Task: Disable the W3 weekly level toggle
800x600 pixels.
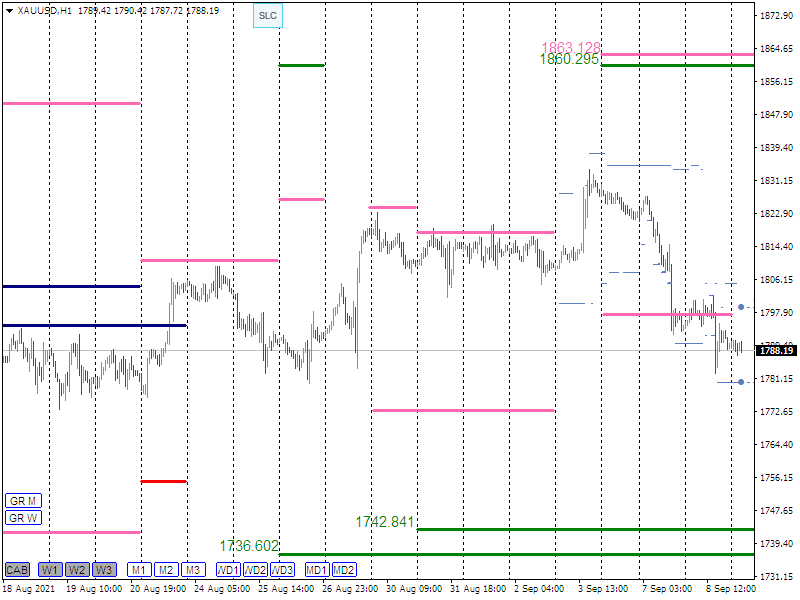Action: pyautogui.click(x=104, y=570)
